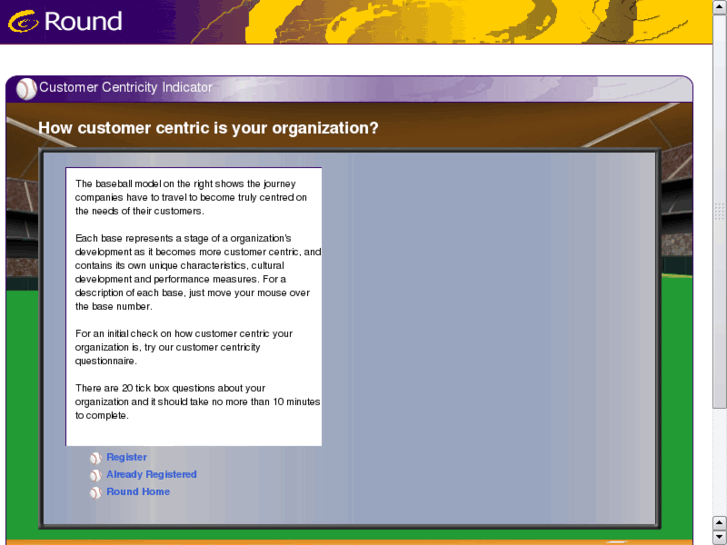Click the baseball bullet next to Register
Image resolution: width=727 pixels, height=545 pixels.
coord(96,458)
